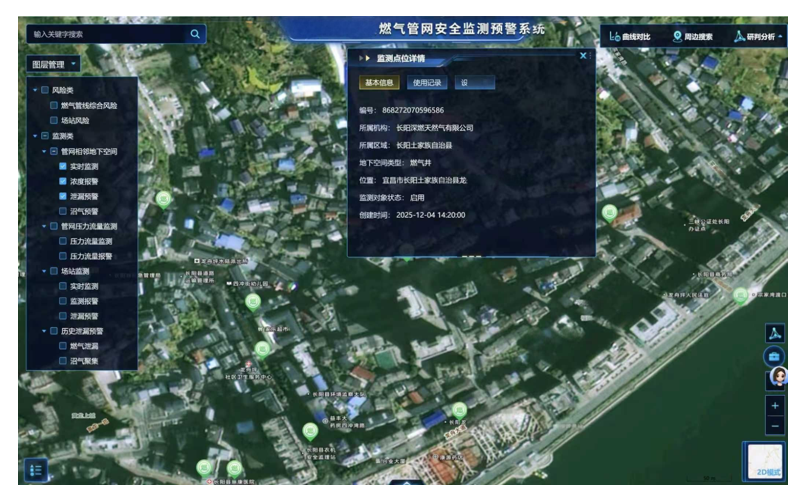Check the 风险类 checkbox

pyautogui.click(x=45, y=90)
